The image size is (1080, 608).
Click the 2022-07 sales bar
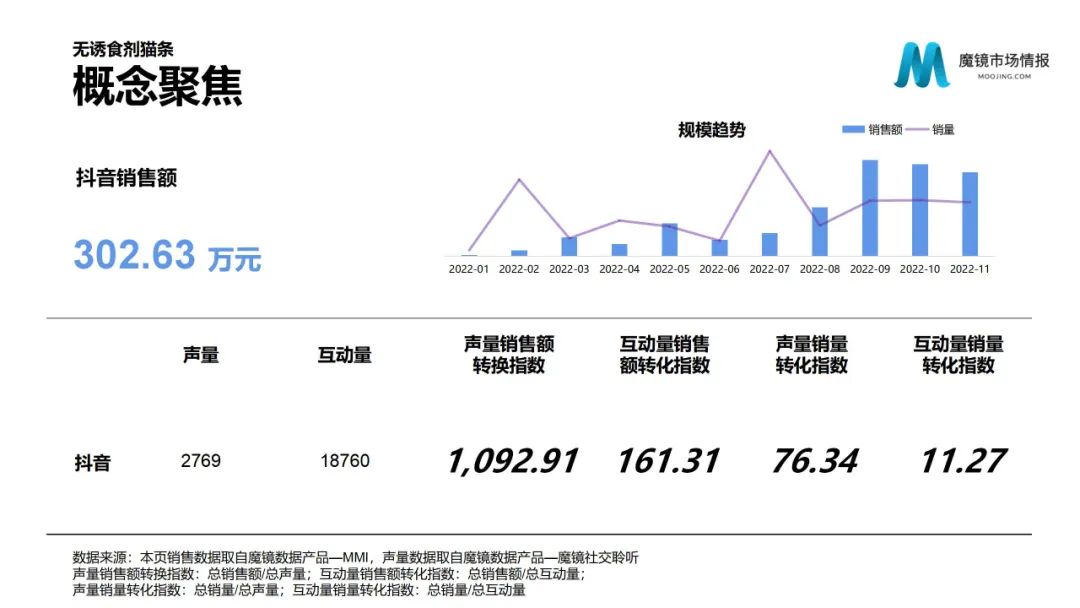click(x=769, y=244)
